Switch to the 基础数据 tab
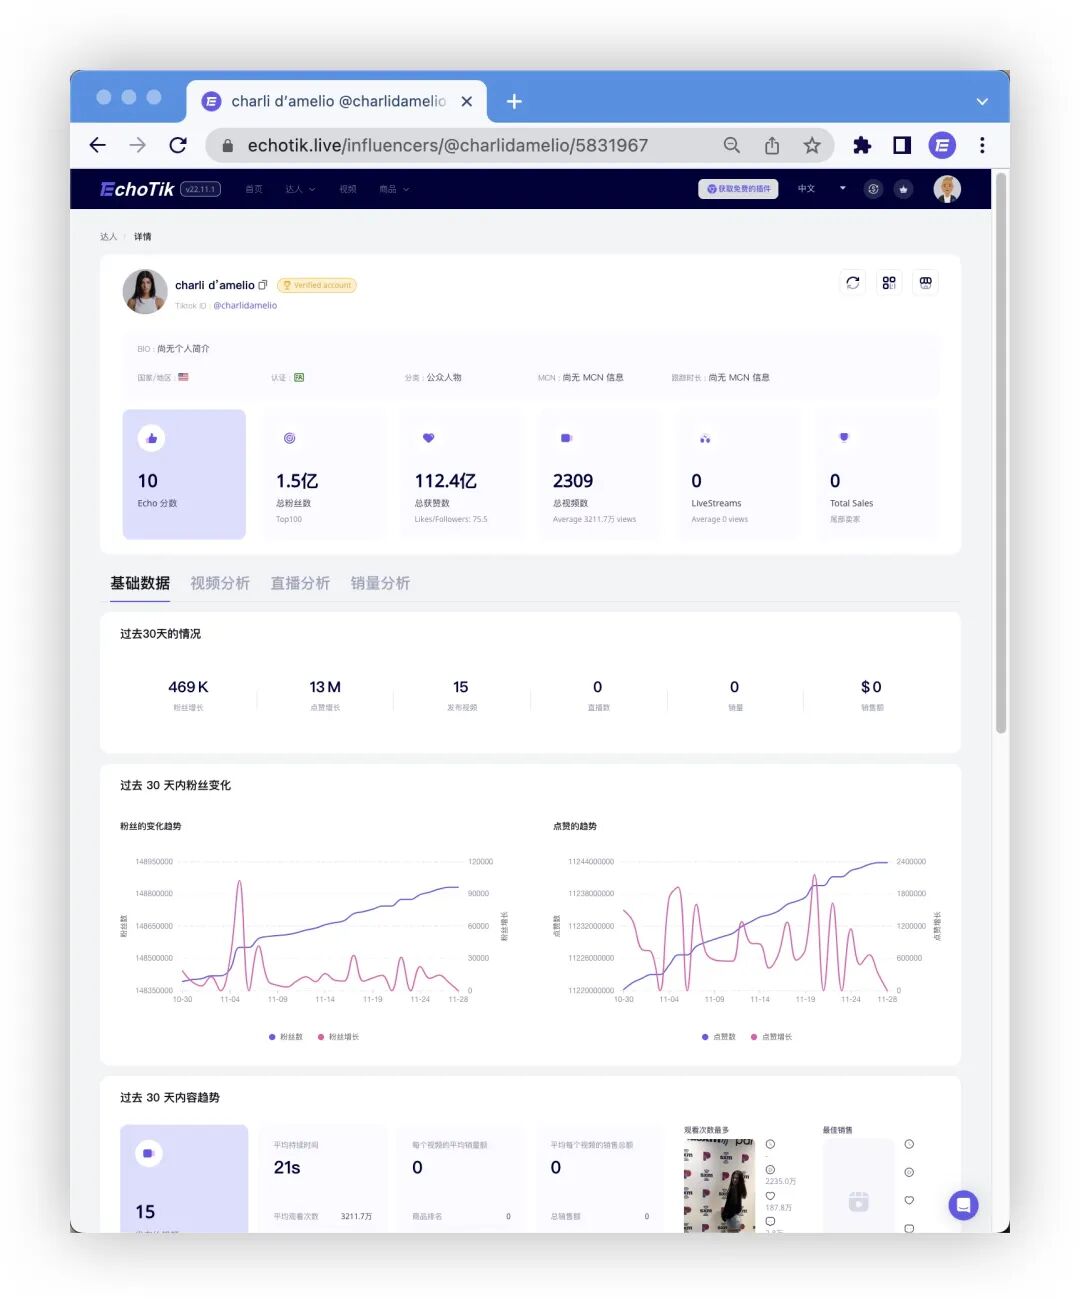This screenshot has width=1080, height=1303. (x=140, y=583)
